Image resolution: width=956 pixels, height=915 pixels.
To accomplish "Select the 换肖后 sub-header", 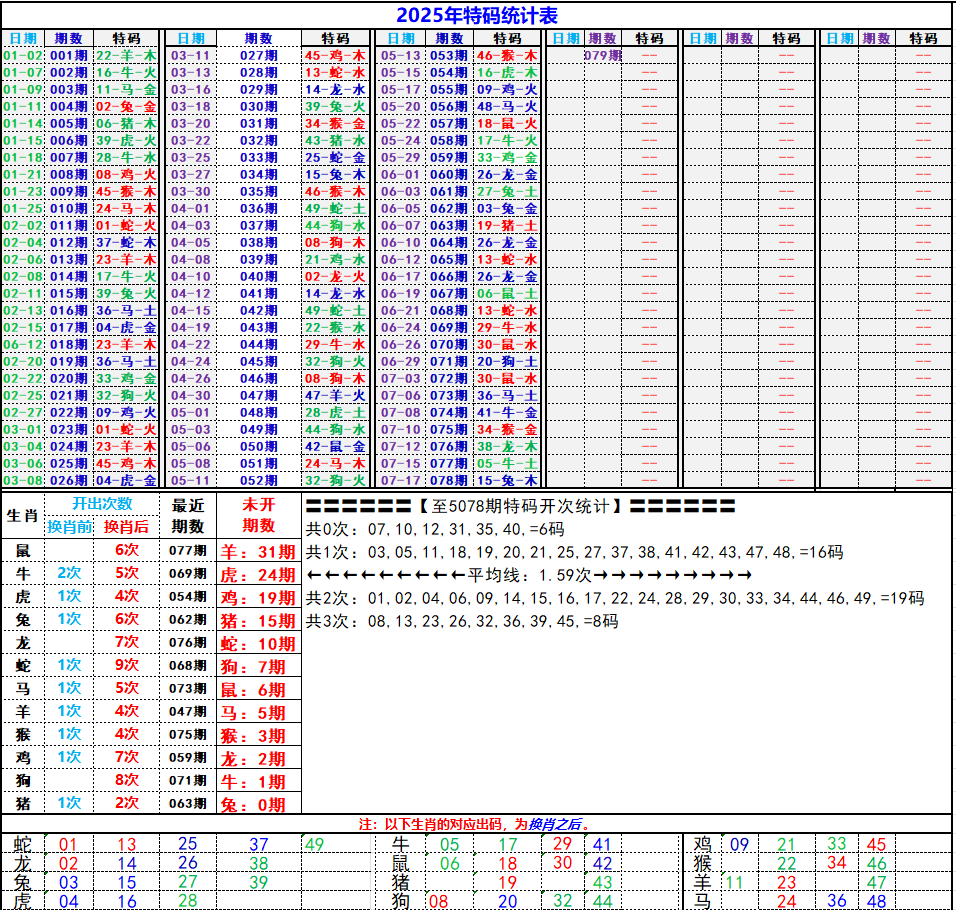I will [126, 526].
